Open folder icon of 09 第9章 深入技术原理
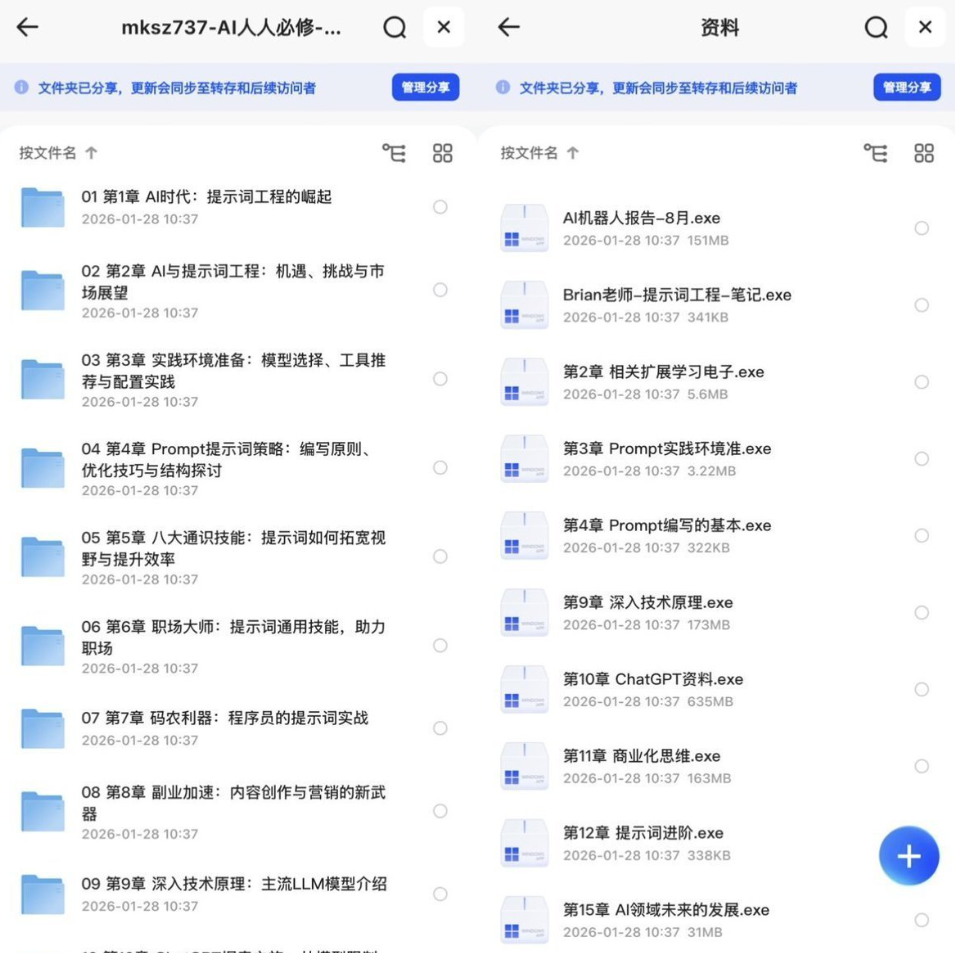Image resolution: width=955 pixels, height=953 pixels. 43,894
